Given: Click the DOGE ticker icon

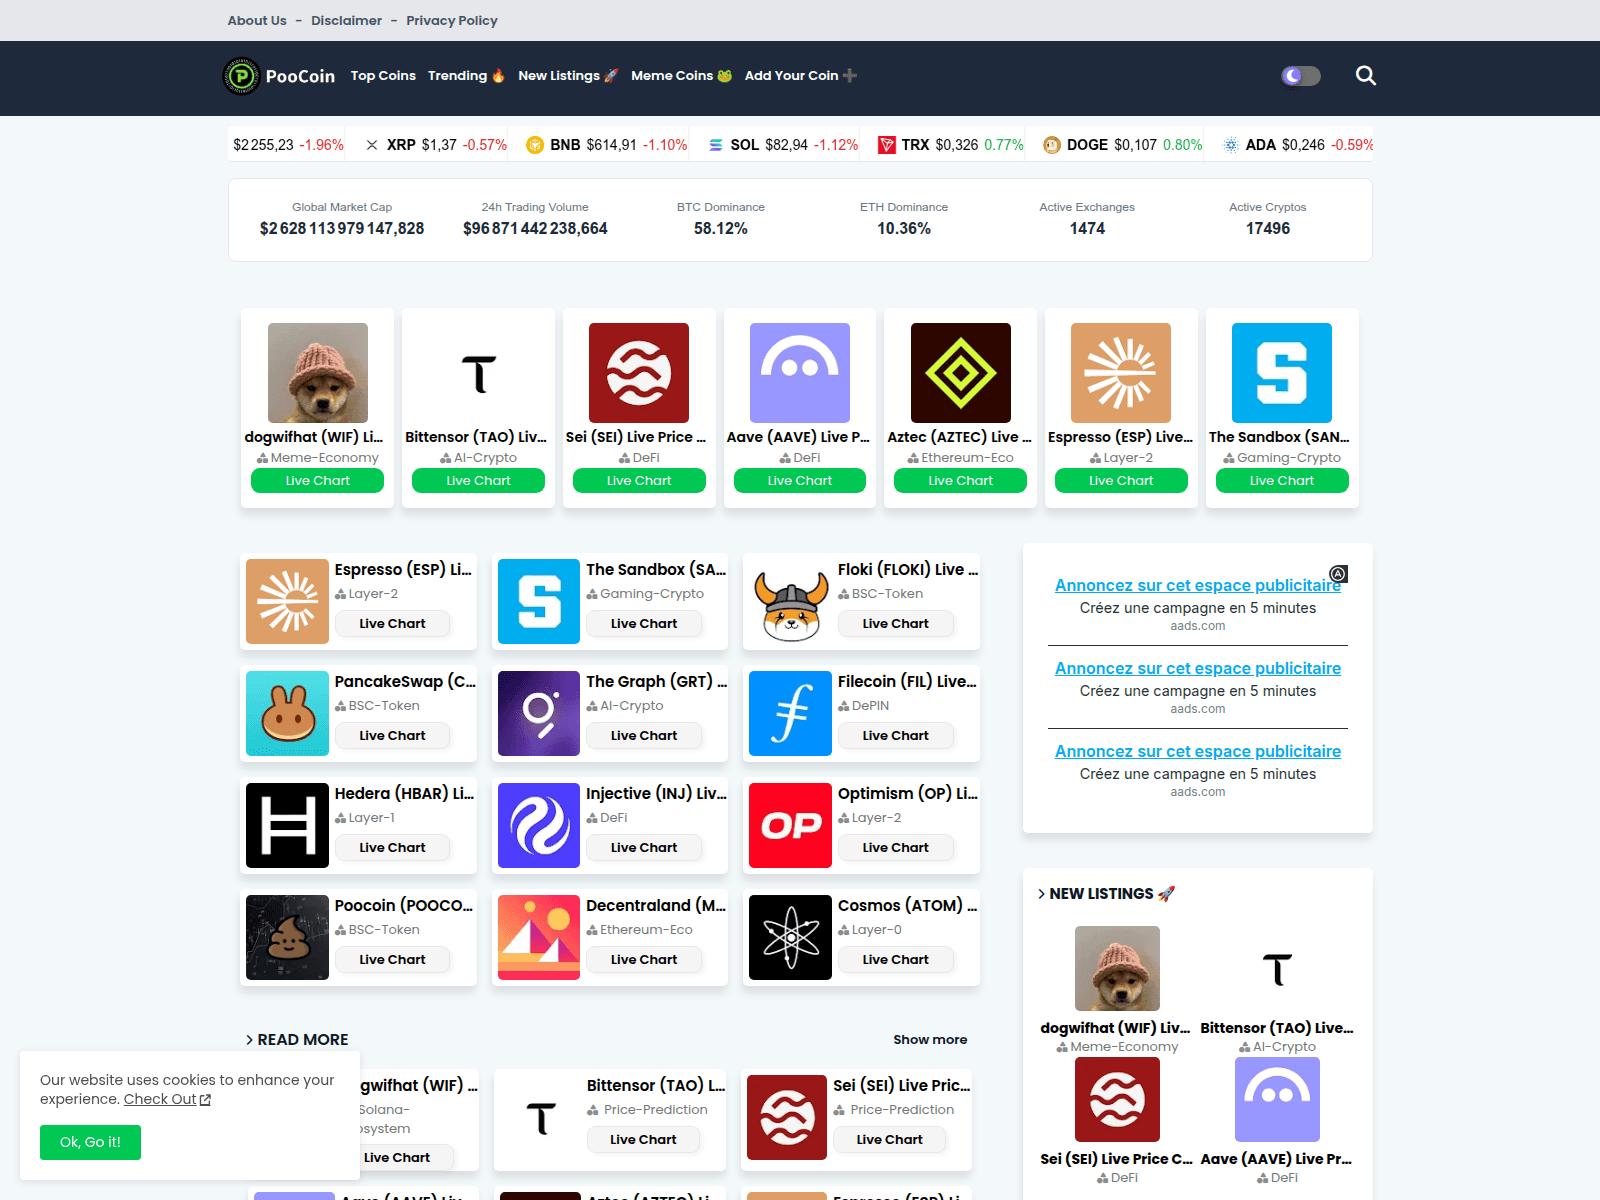Looking at the screenshot, I should 1052,145.
